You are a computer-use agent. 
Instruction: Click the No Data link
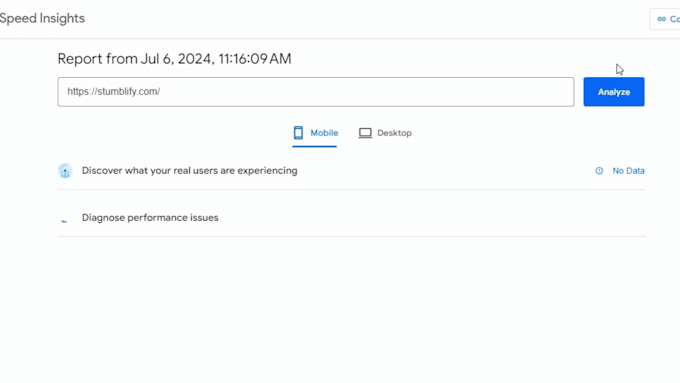tap(628, 171)
